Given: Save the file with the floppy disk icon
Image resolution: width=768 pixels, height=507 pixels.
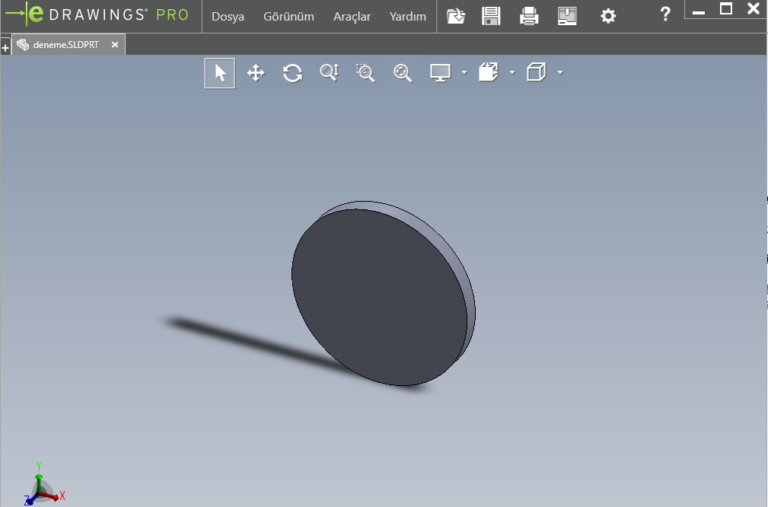Looking at the screenshot, I should pos(491,16).
